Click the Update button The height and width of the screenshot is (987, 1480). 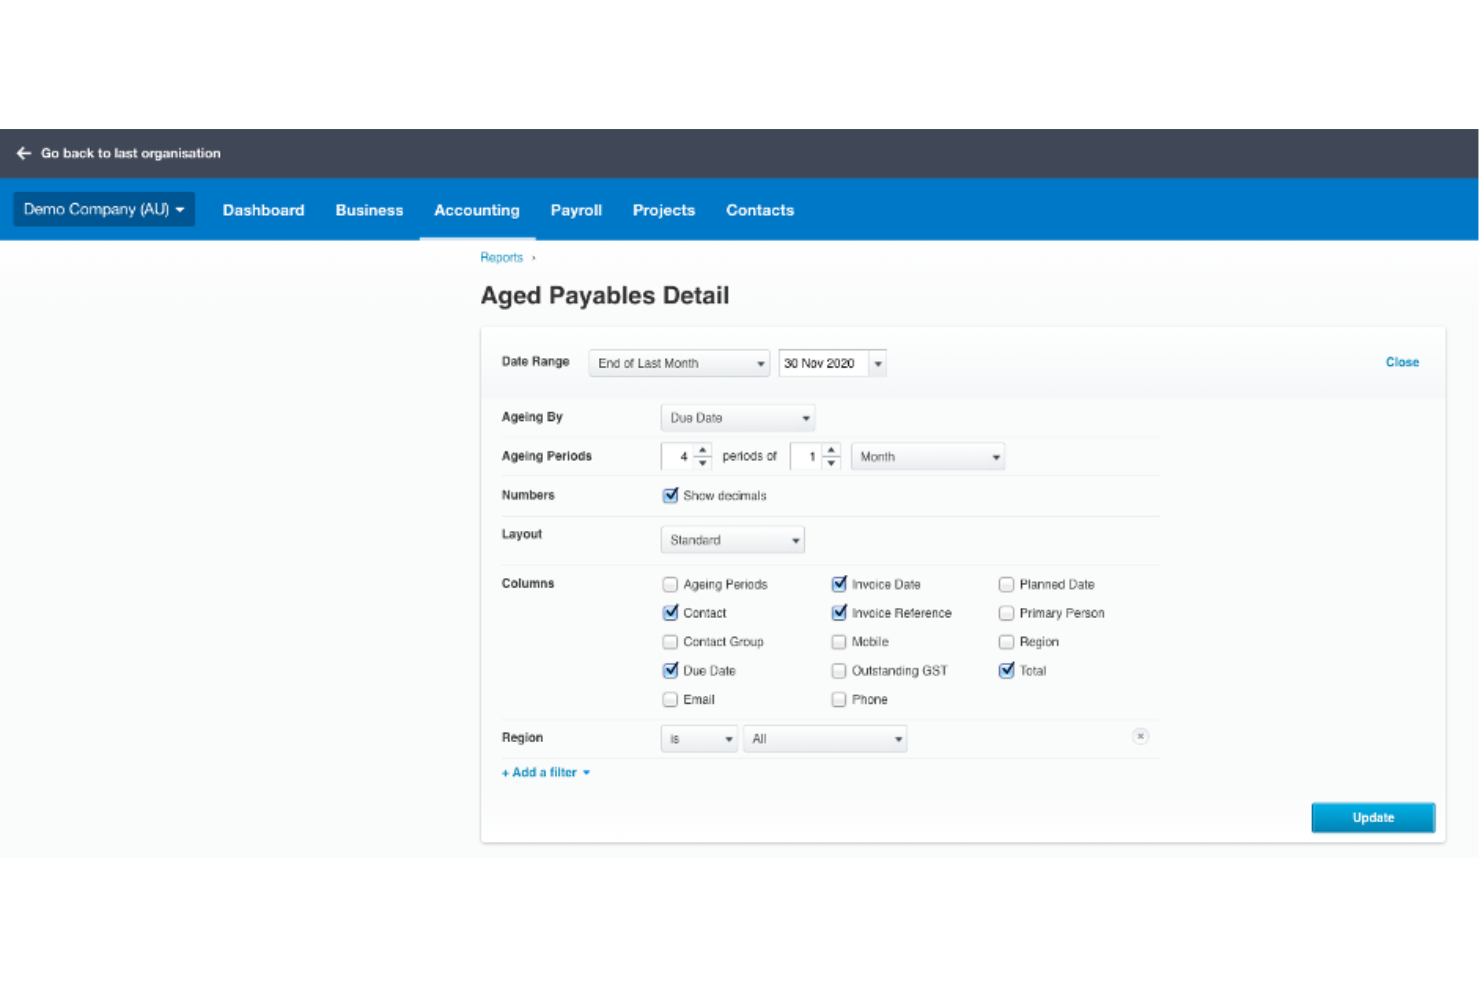coord(1372,817)
